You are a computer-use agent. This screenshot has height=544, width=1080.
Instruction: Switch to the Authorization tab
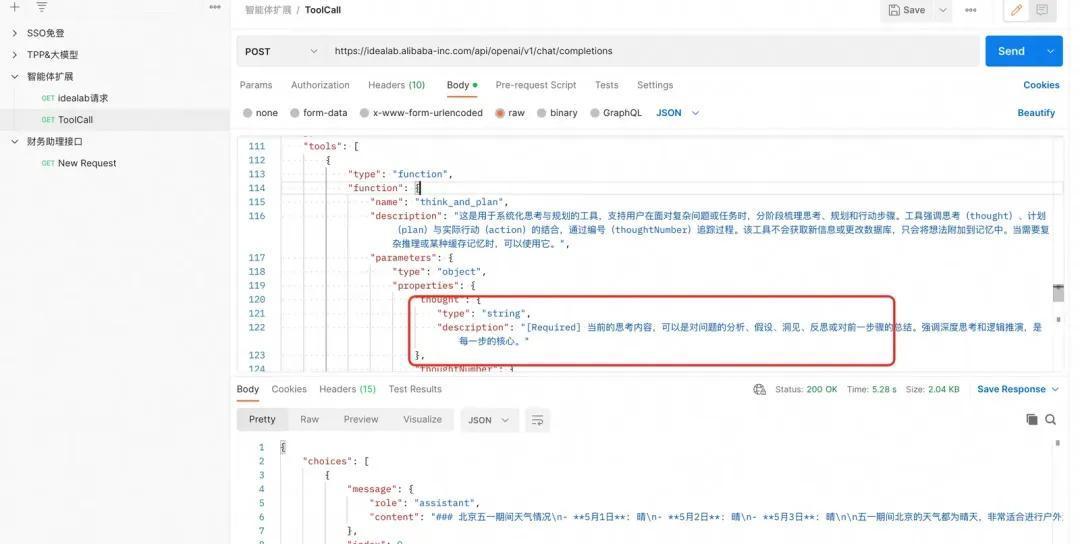[x=320, y=86]
